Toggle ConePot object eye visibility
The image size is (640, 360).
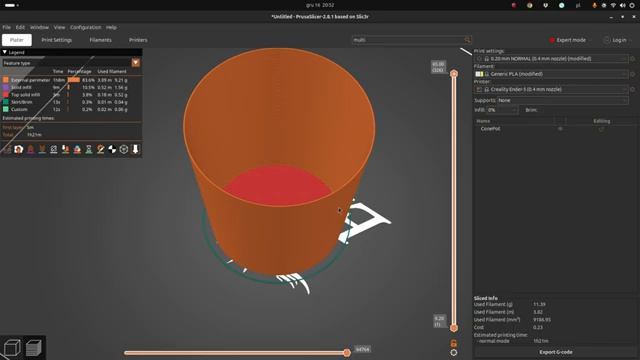[x=560, y=129]
